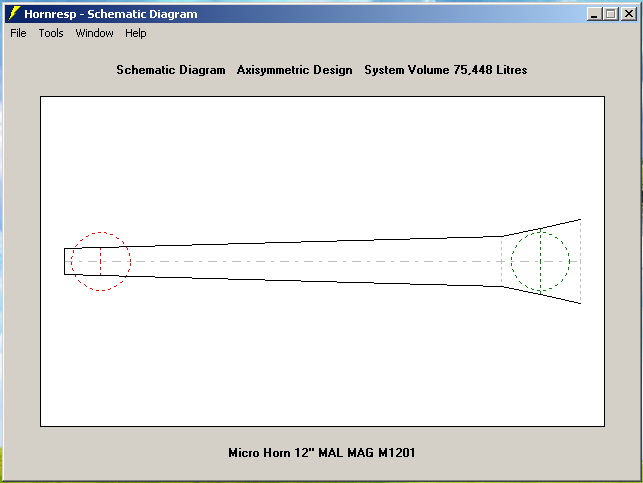Click 'Micro Horn 12" MAL MAG M1201' caption

point(322,453)
